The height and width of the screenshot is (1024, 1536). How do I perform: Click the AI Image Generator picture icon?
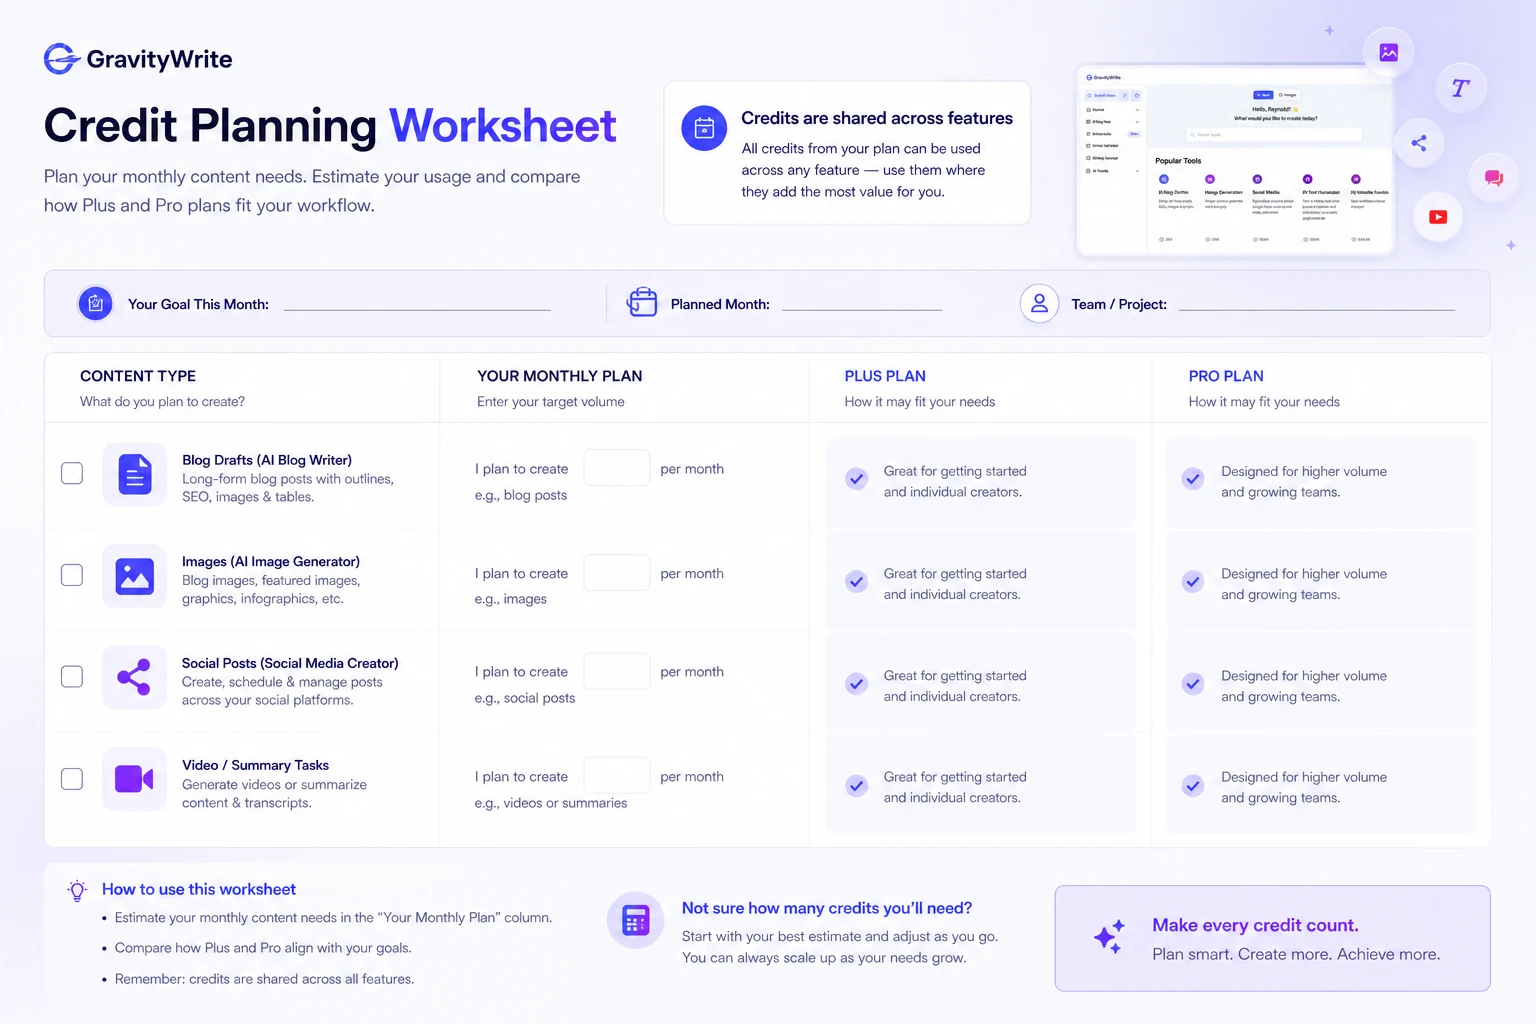point(135,576)
